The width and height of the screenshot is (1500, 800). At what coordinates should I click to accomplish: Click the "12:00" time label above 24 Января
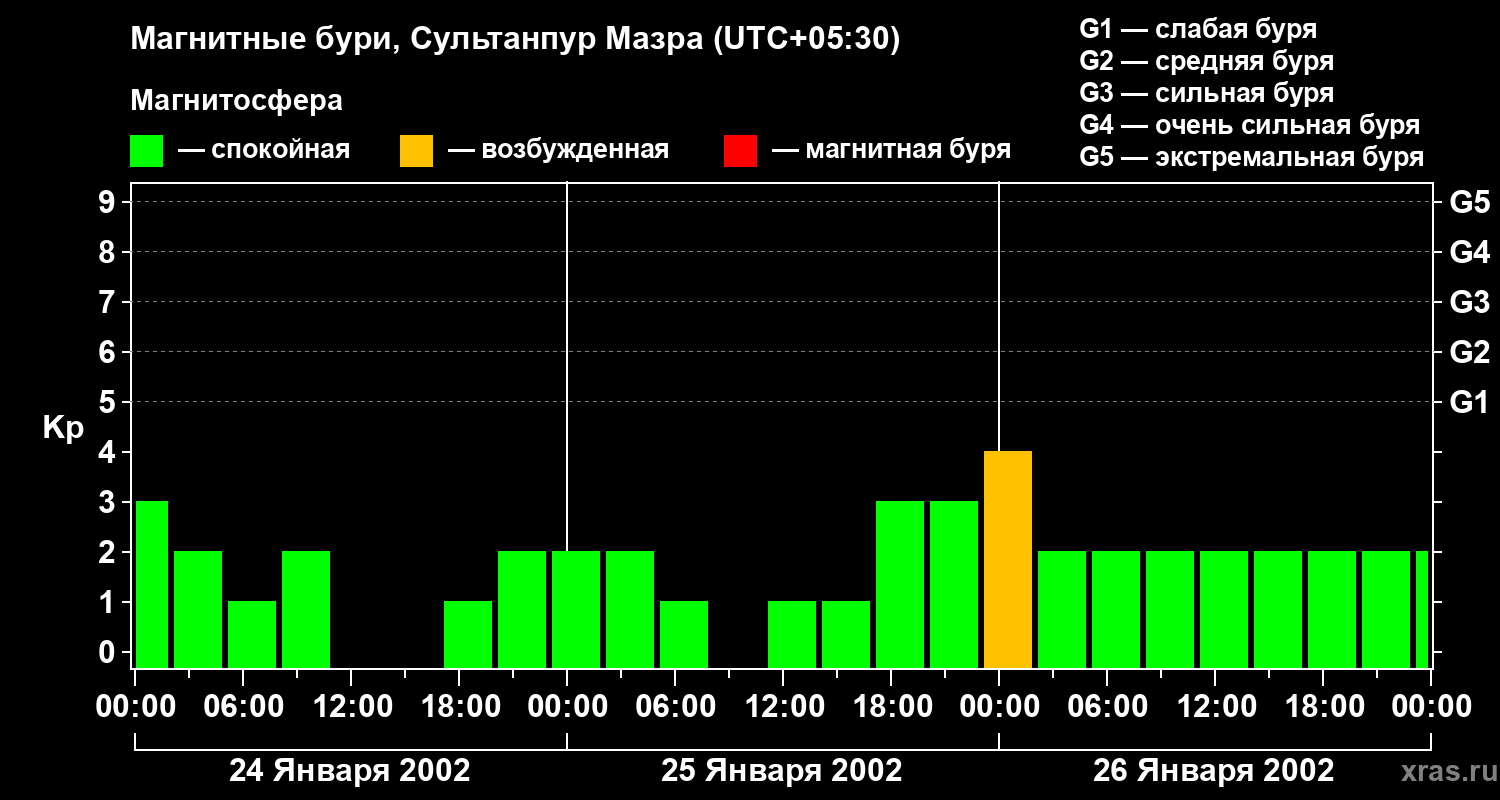click(x=351, y=707)
